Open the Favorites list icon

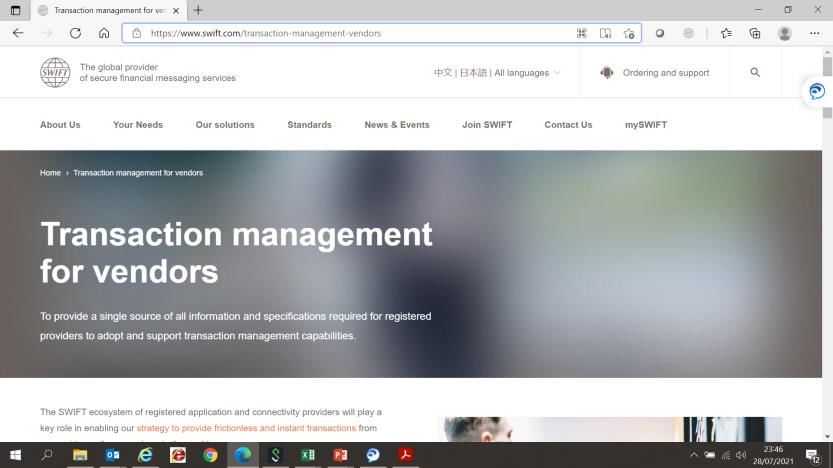(726, 33)
